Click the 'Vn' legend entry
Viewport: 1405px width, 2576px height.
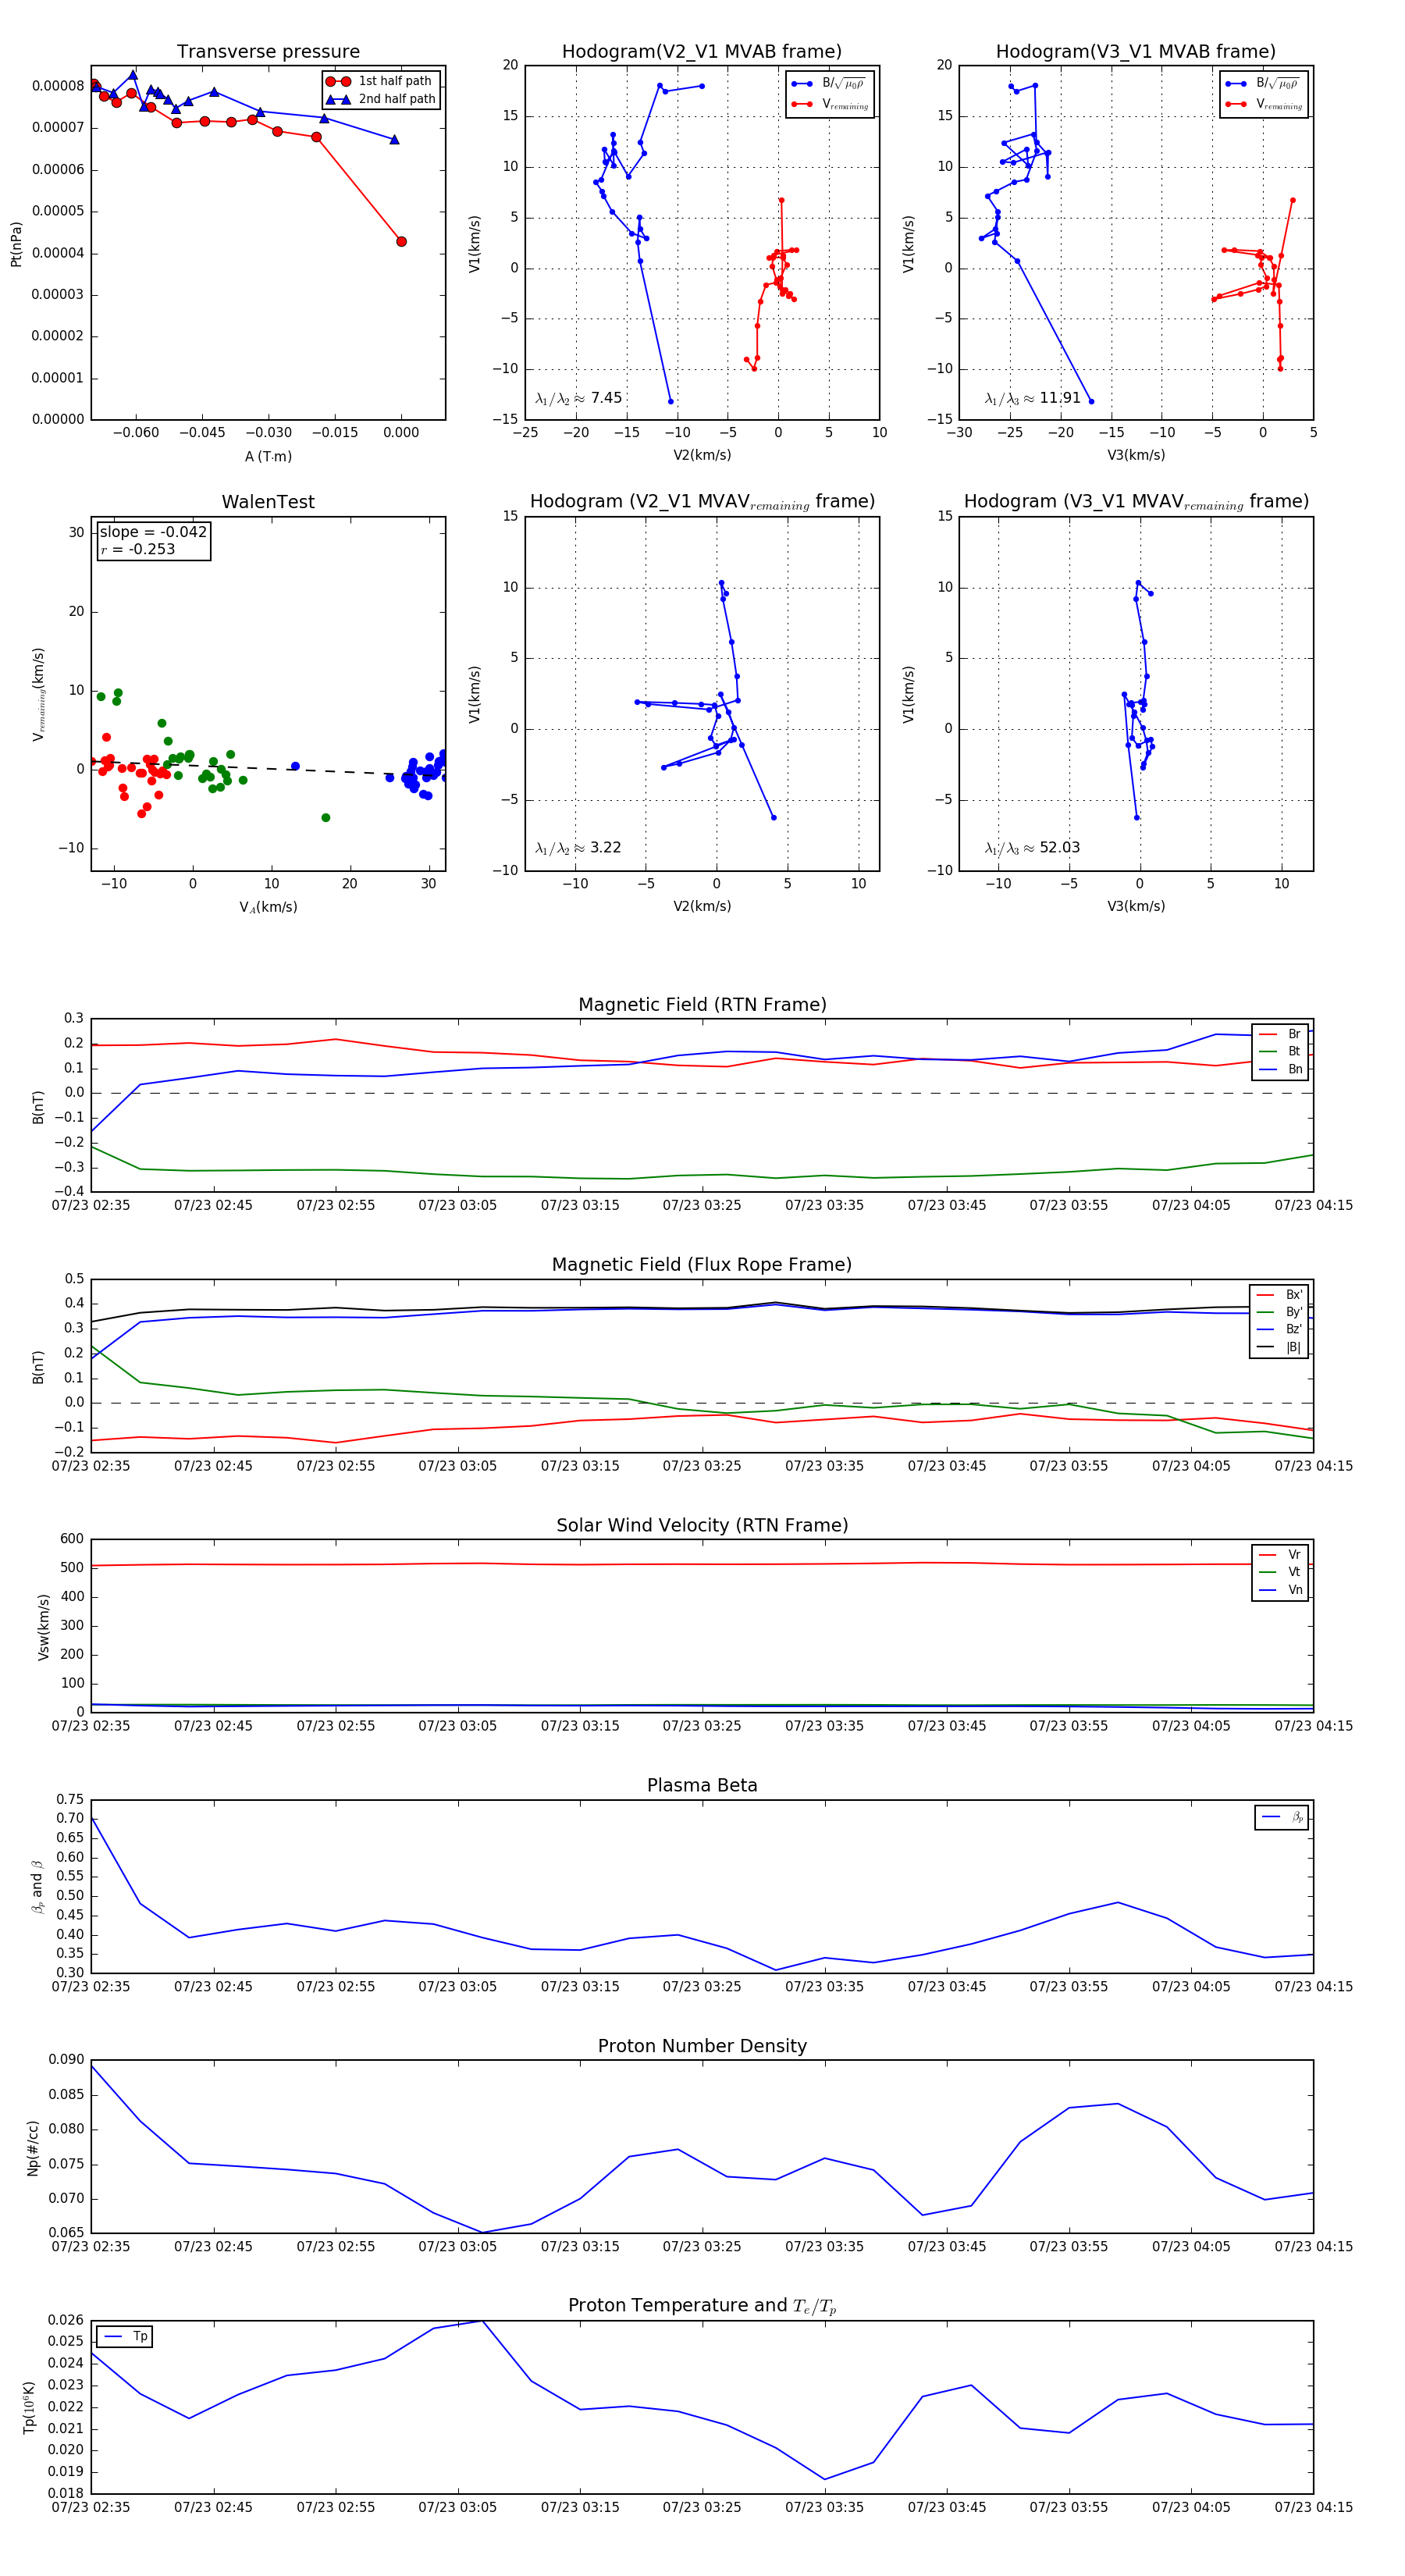click(1280, 1590)
